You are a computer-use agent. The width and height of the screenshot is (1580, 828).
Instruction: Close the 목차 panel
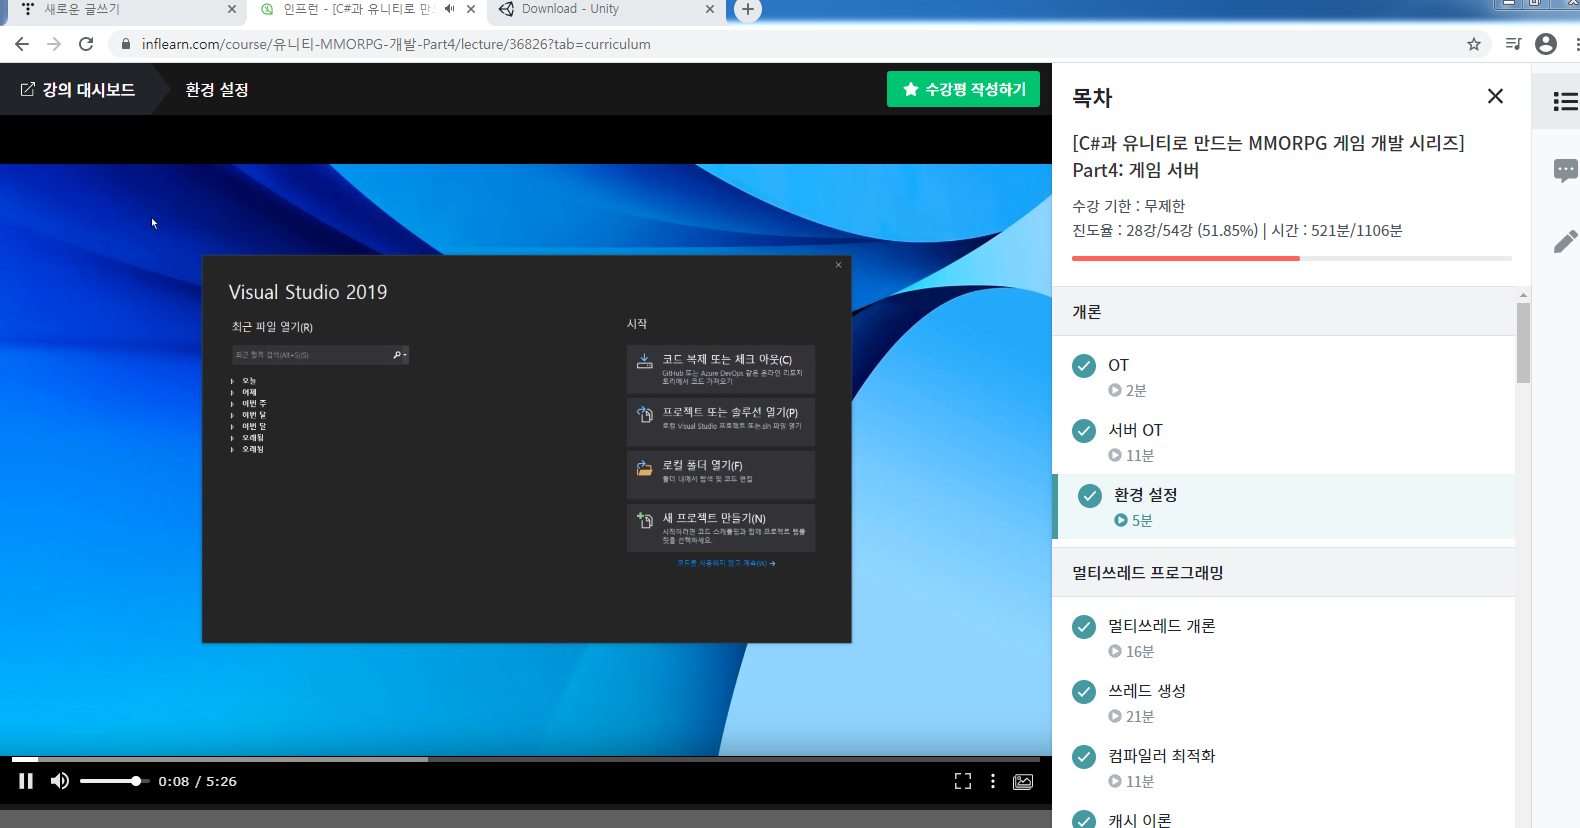click(1495, 96)
